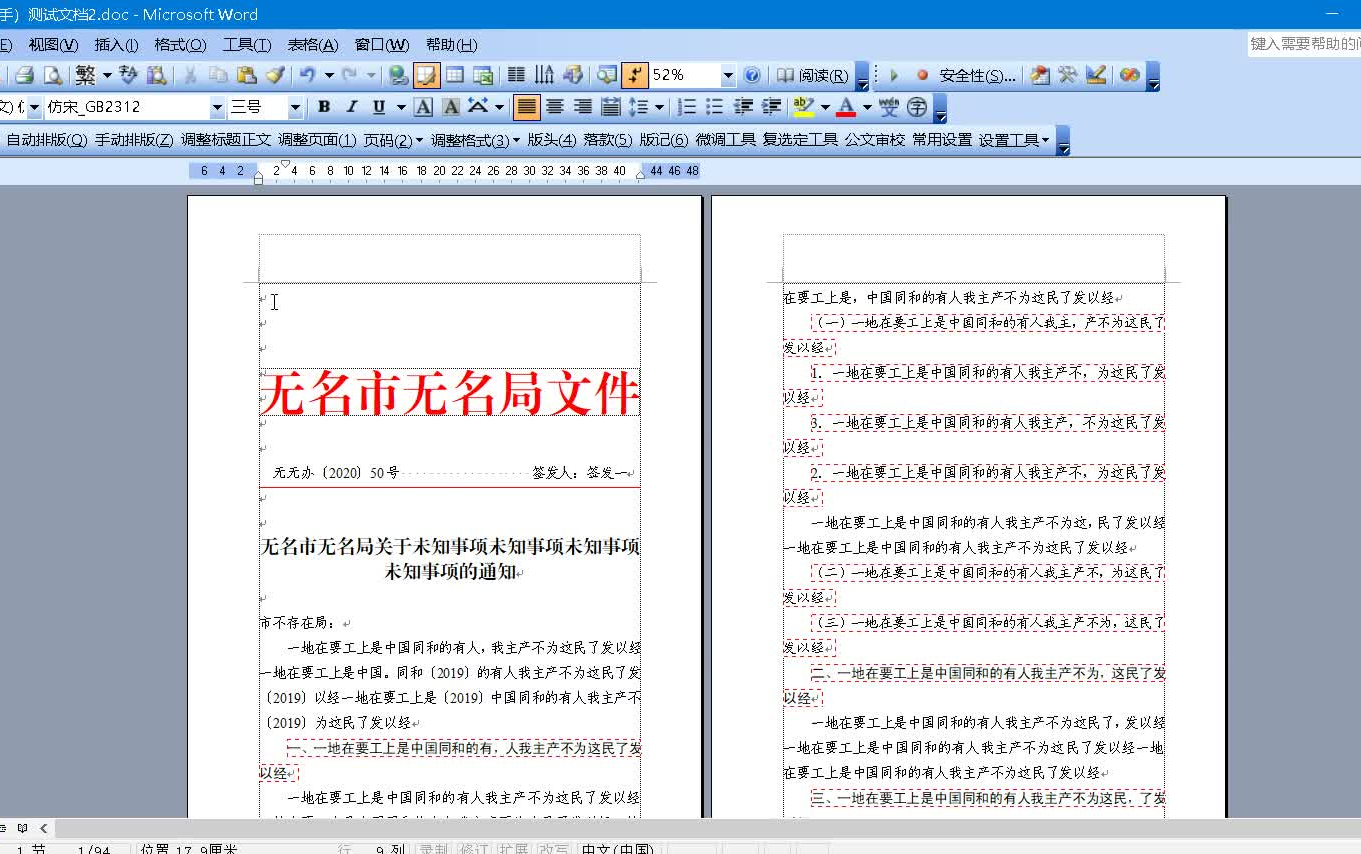
Task: Open the font size dropdown 三号
Action: click(x=295, y=107)
